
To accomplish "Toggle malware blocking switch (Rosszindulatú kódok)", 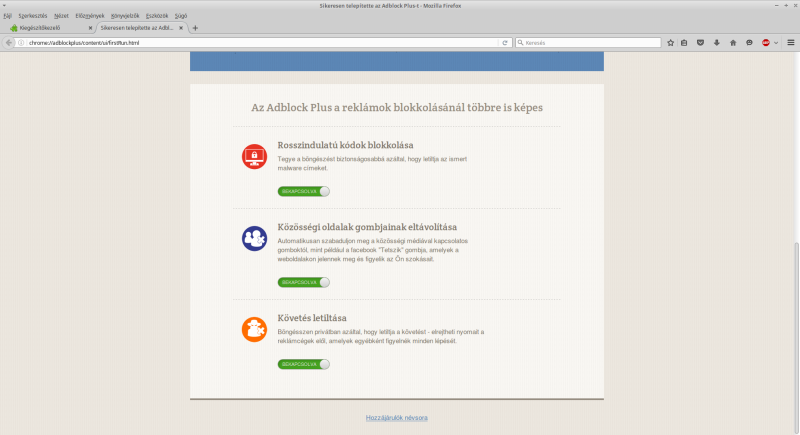I will point(304,191).
